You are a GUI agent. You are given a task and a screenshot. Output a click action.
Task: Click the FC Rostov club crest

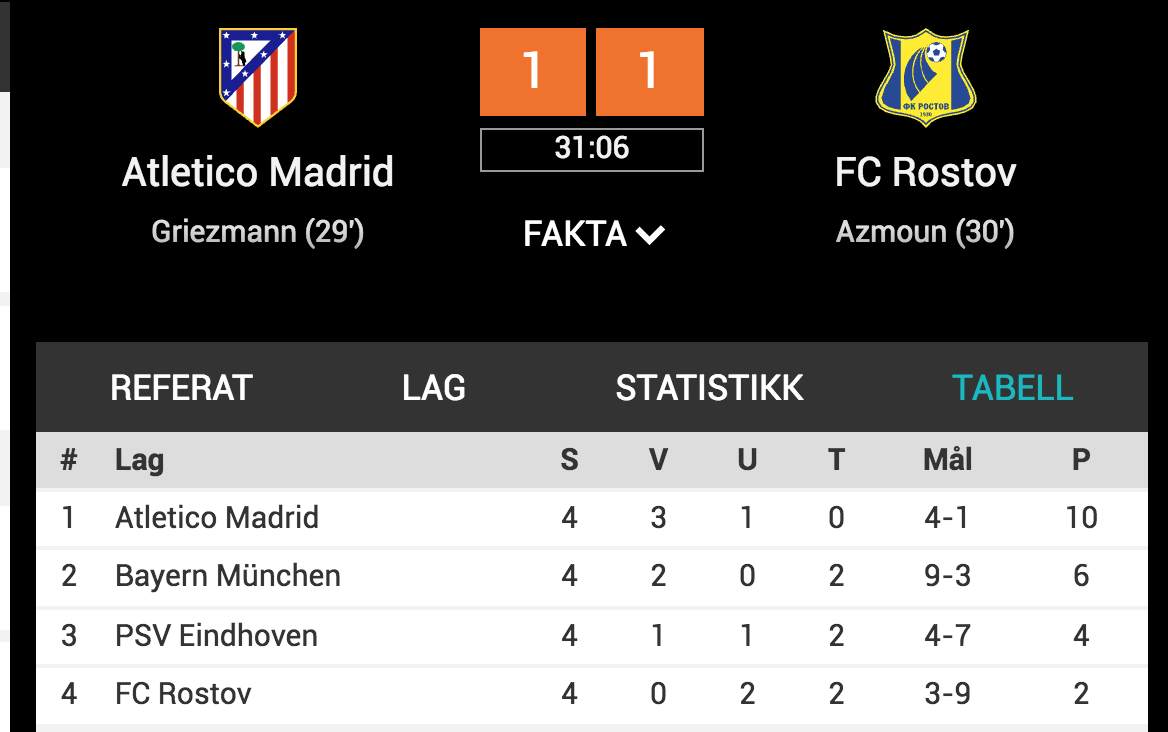pyautogui.click(x=925, y=77)
